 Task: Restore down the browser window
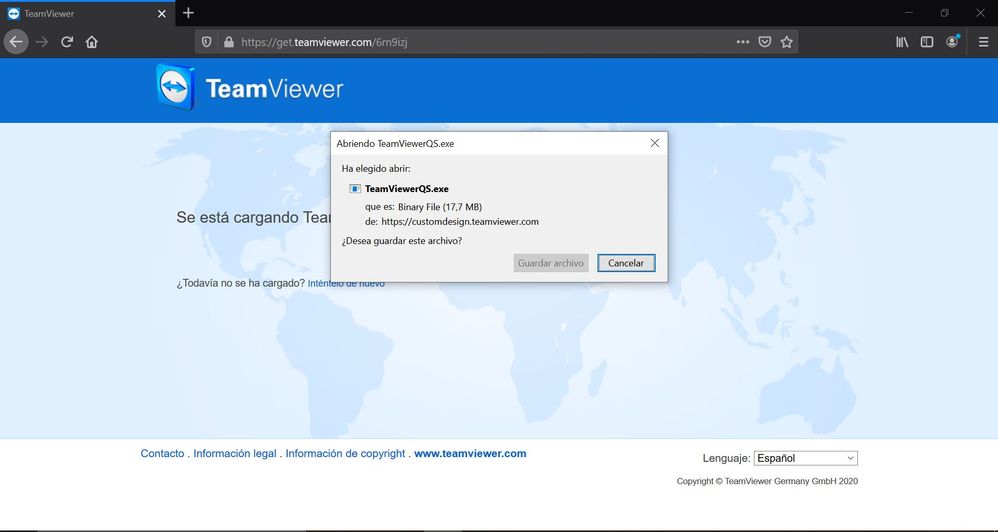[945, 13]
